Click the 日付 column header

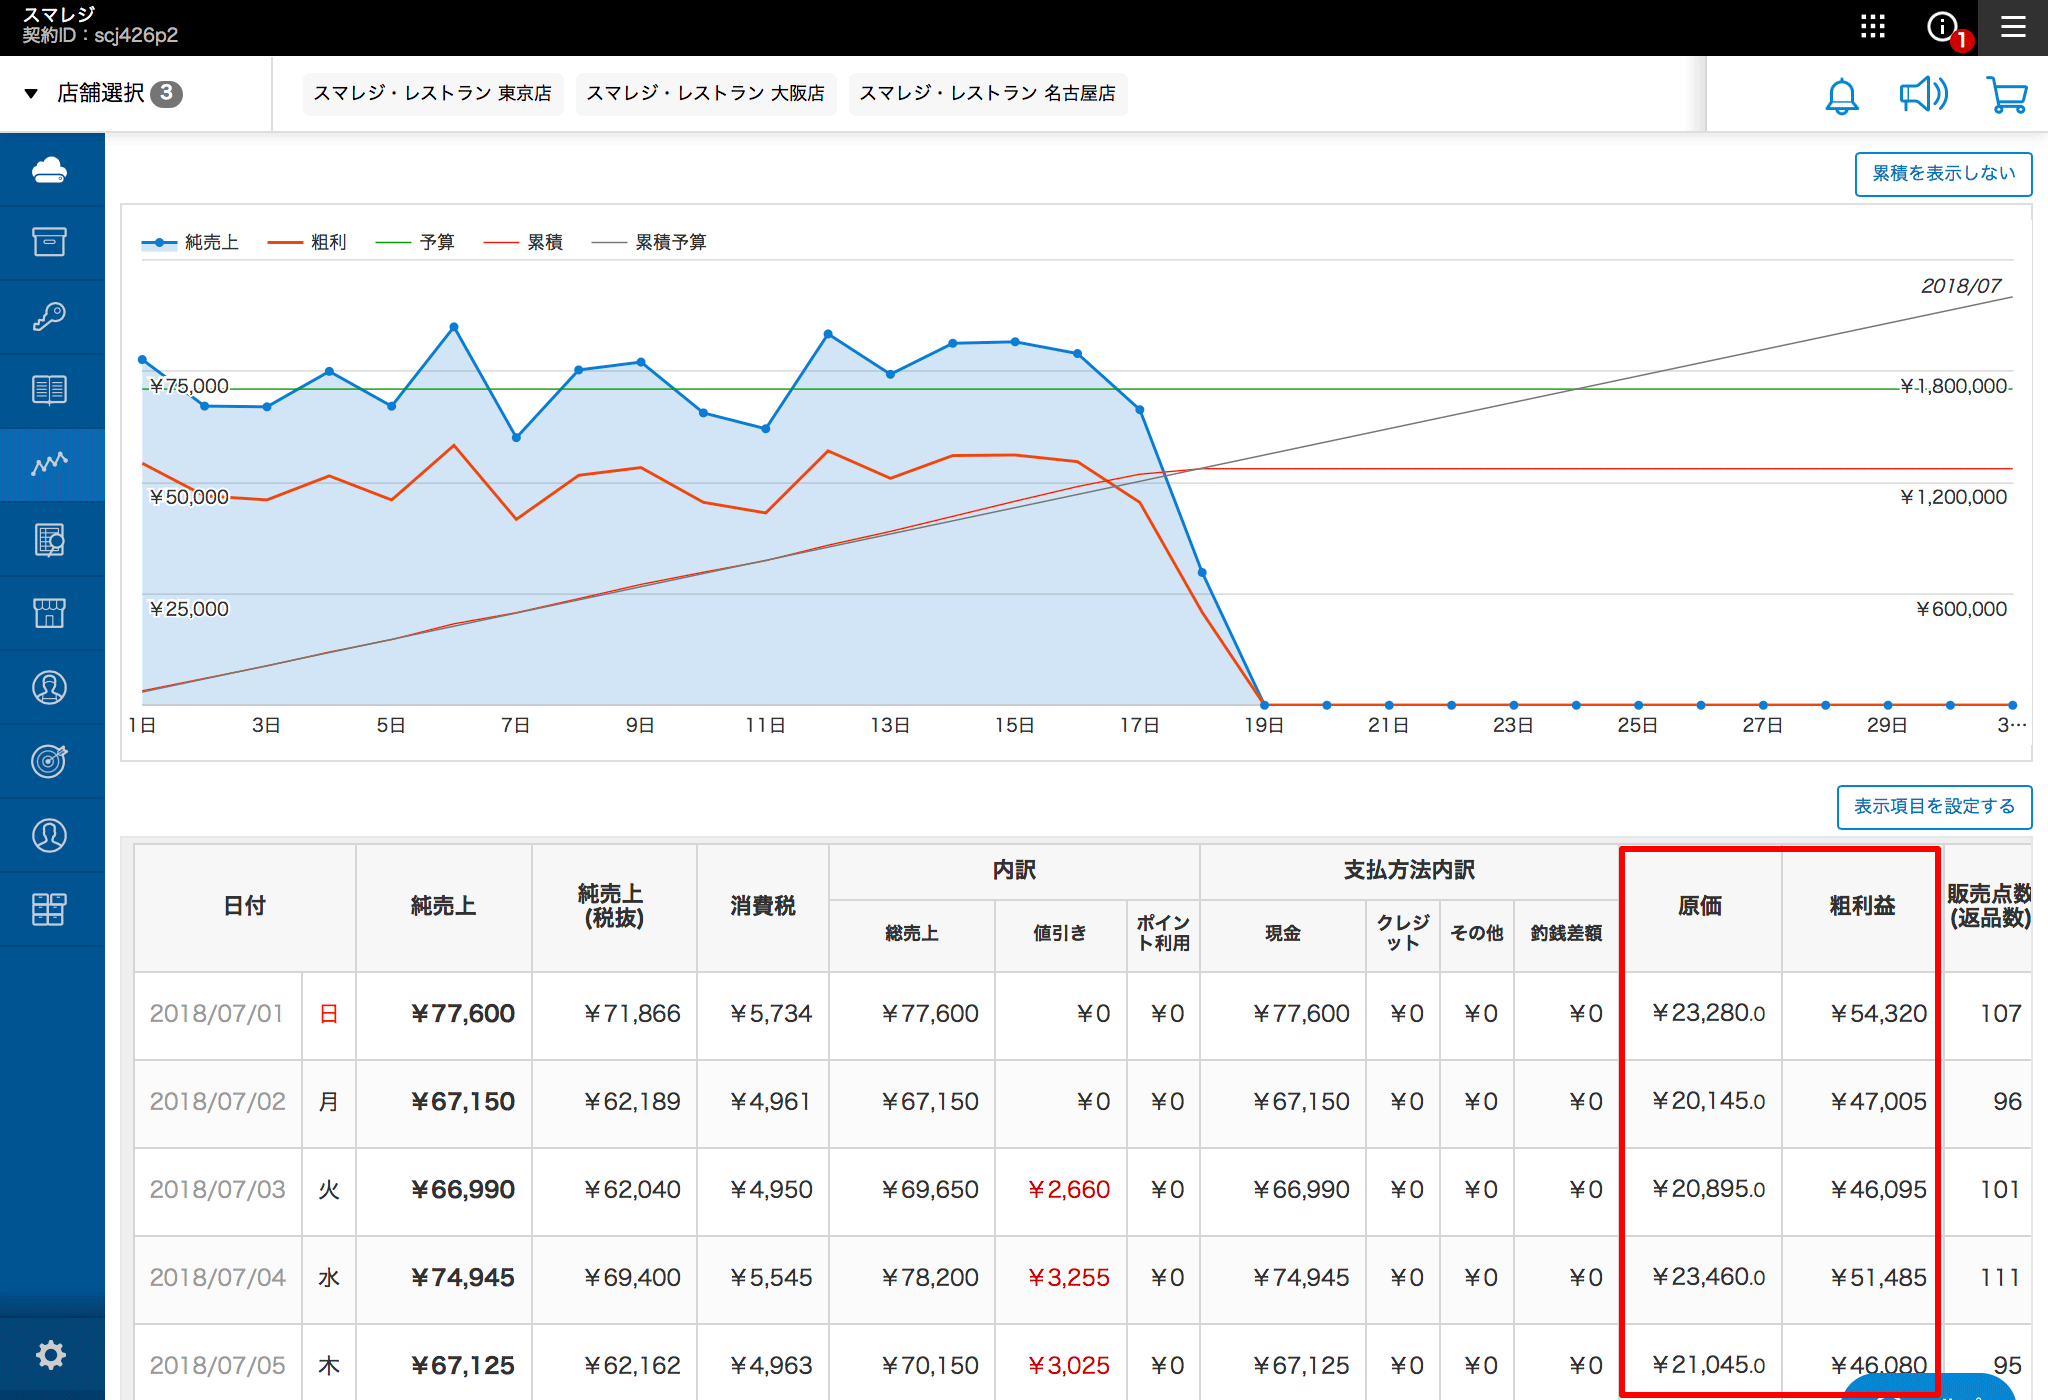pos(245,907)
